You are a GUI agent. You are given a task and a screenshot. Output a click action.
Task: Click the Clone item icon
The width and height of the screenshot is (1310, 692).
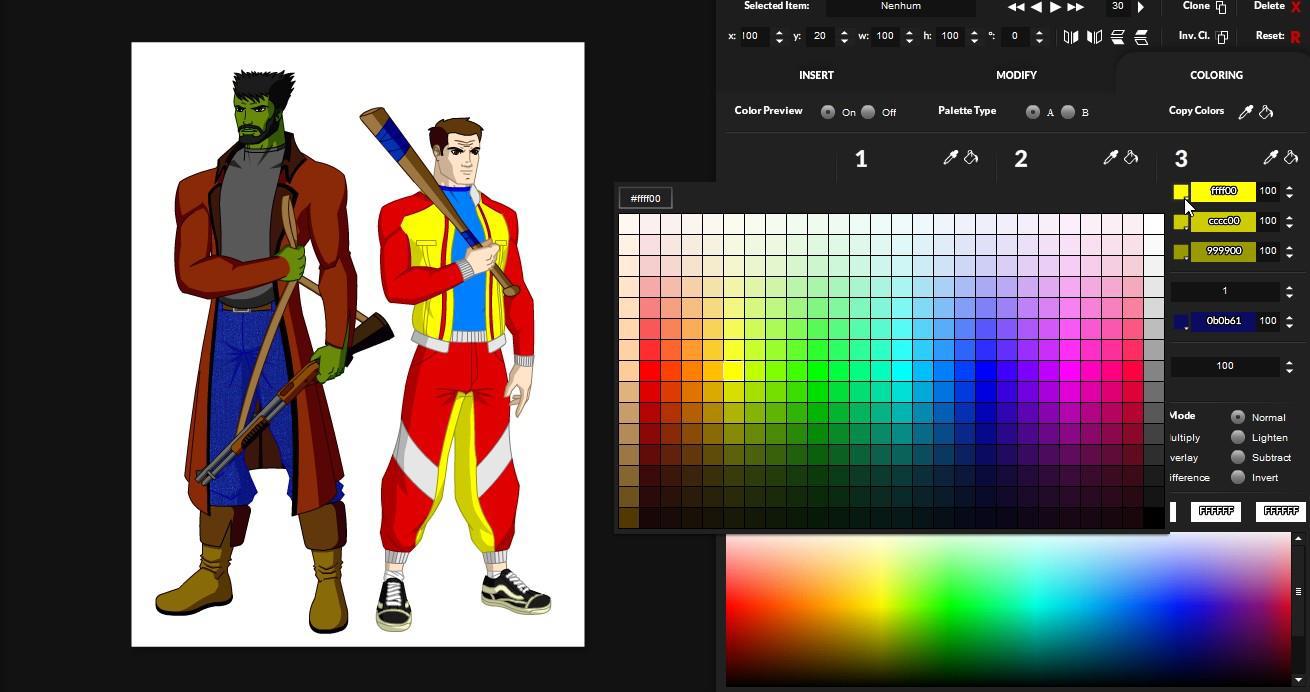pyautogui.click(x=1220, y=7)
